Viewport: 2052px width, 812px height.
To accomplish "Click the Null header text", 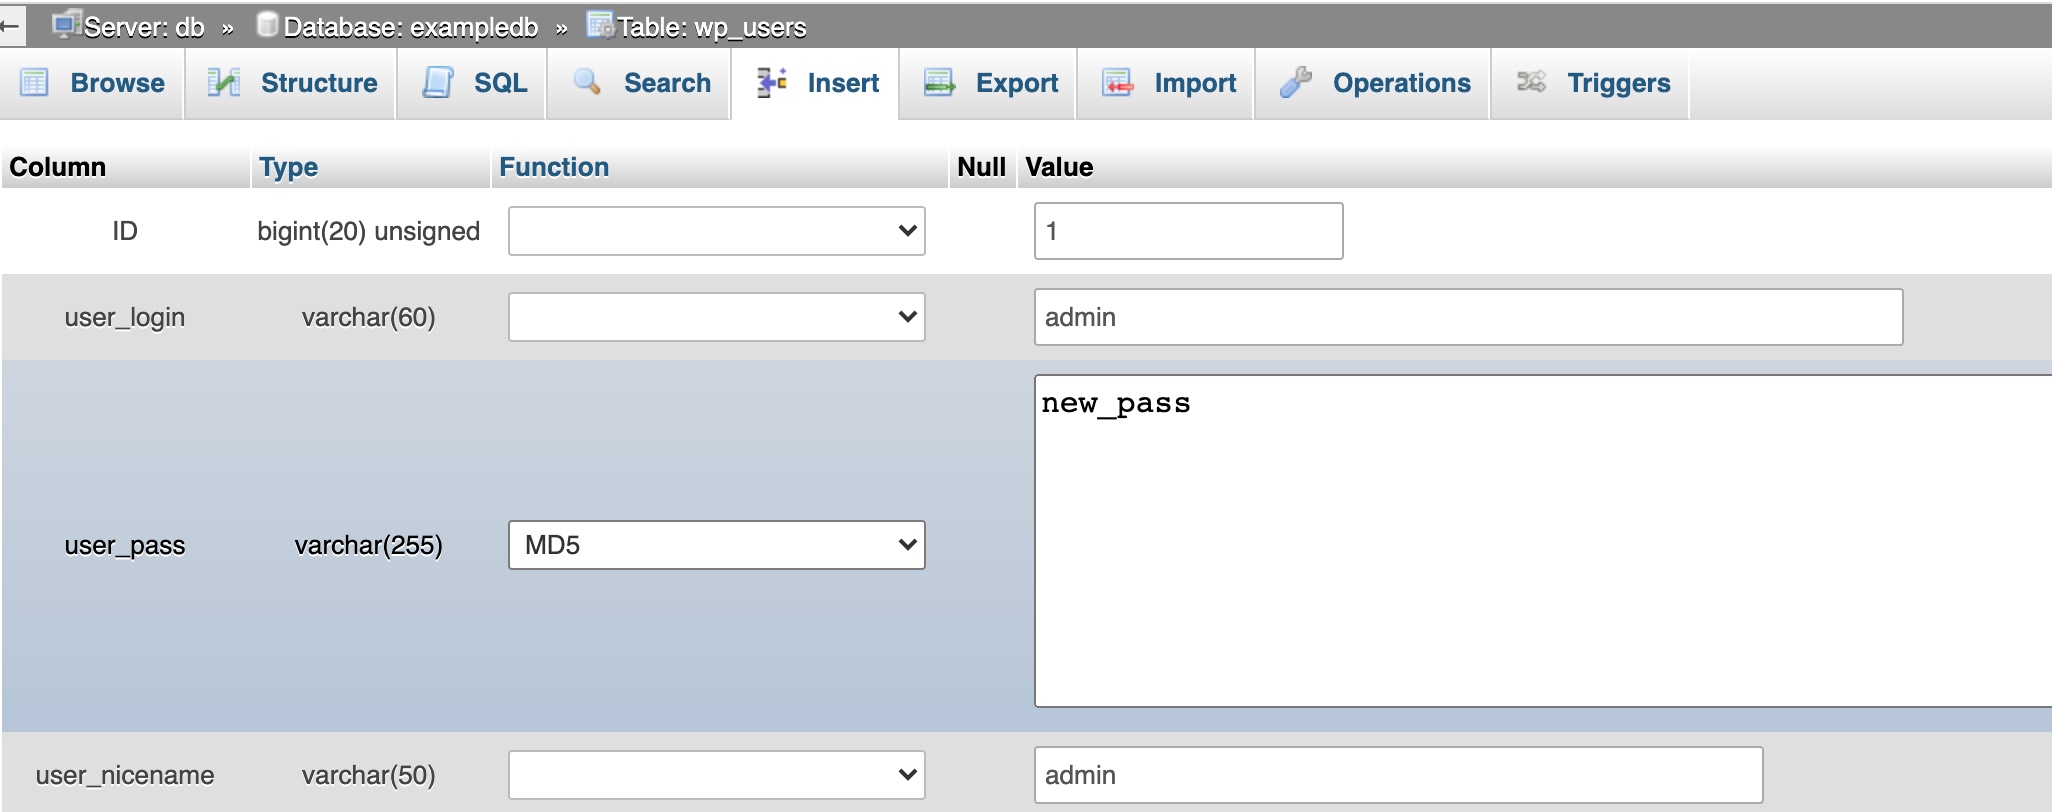I will 981,167.
